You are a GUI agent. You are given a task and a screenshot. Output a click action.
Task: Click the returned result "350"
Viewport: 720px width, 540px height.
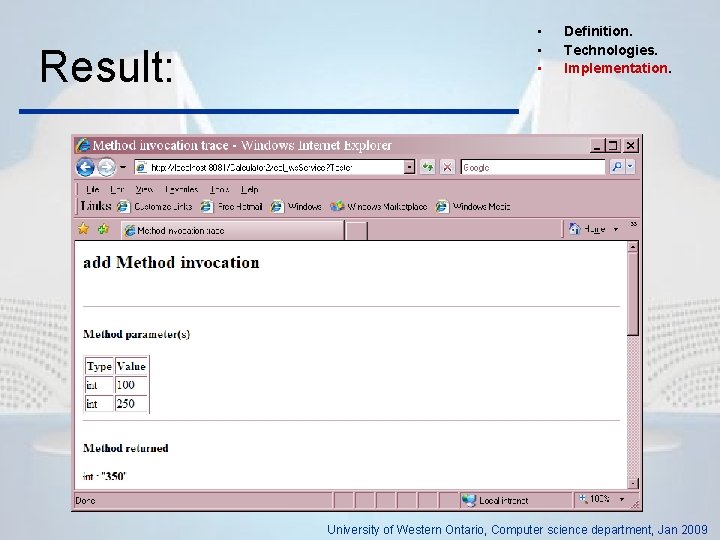tap(114, 476)
